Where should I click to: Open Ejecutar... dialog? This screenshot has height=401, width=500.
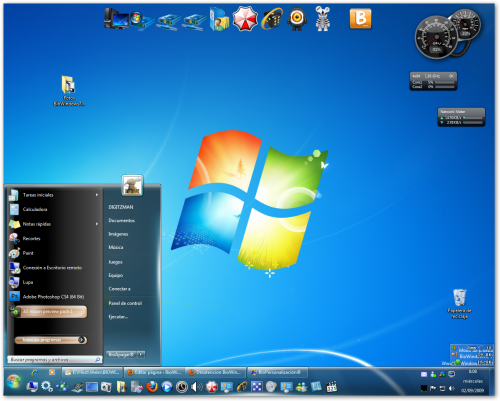118,317
